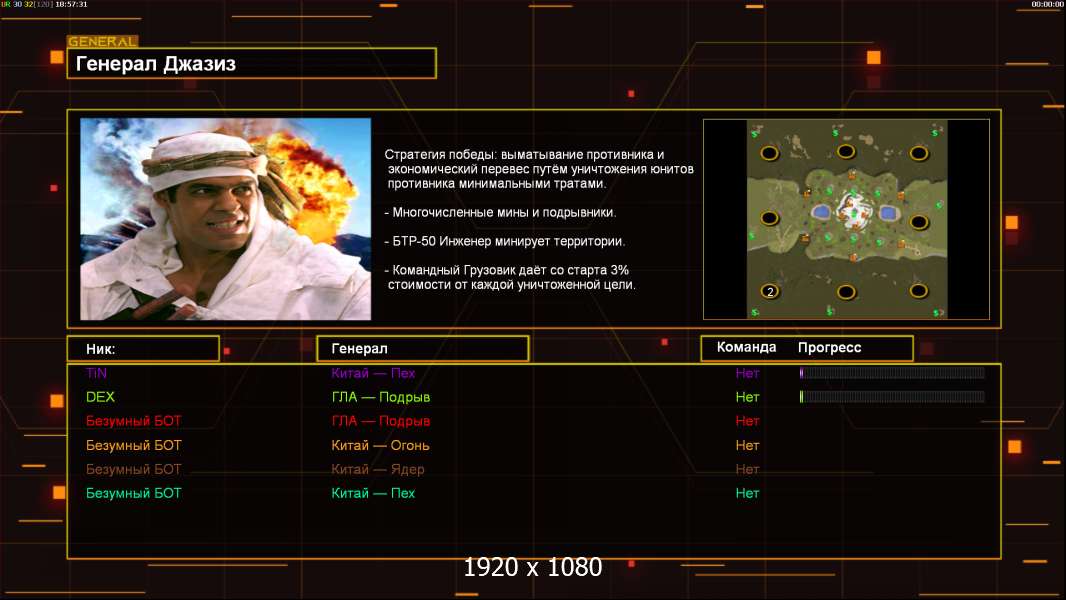The width and height of the screenshot is (1066, 600).
Task: Click the 'Стратегия победы' description paragraph
Action: click(x=539, y=169)
